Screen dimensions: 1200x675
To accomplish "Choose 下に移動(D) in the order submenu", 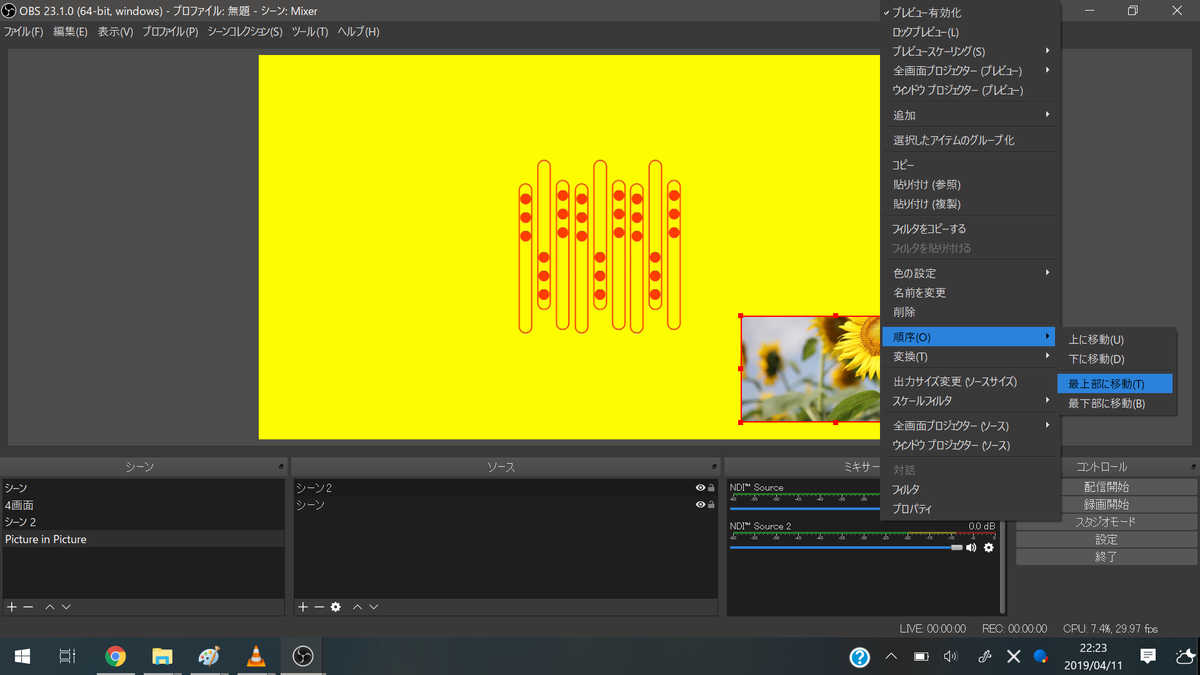I will [1115, 359].
